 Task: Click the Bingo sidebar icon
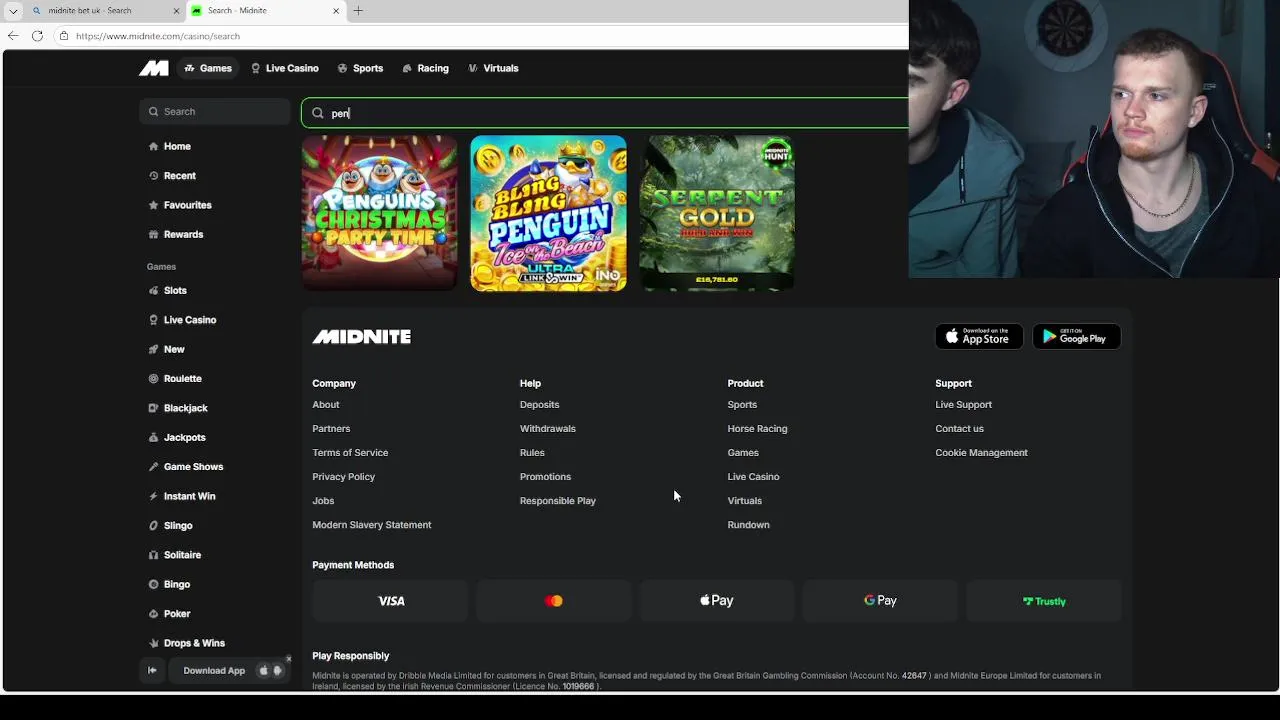[153, 584]
